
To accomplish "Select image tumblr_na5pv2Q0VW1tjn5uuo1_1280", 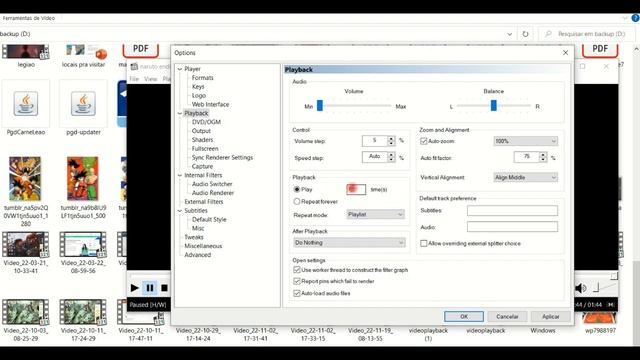I will tap(25, 178).
